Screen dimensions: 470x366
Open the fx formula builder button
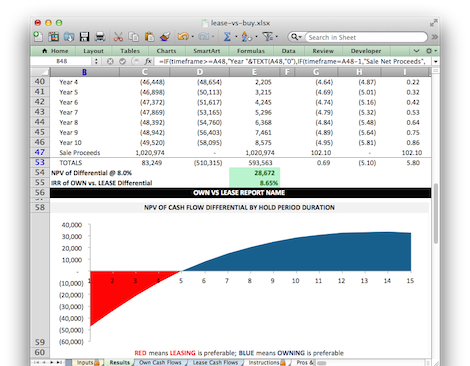click(148, 61)
